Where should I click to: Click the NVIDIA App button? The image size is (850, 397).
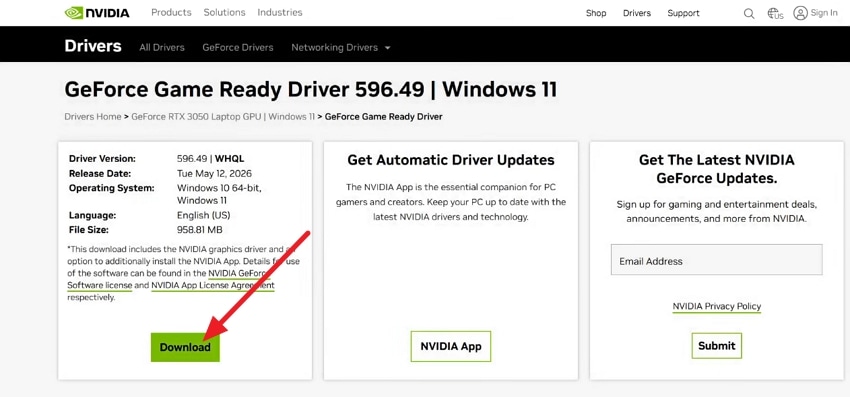(450, 346)
